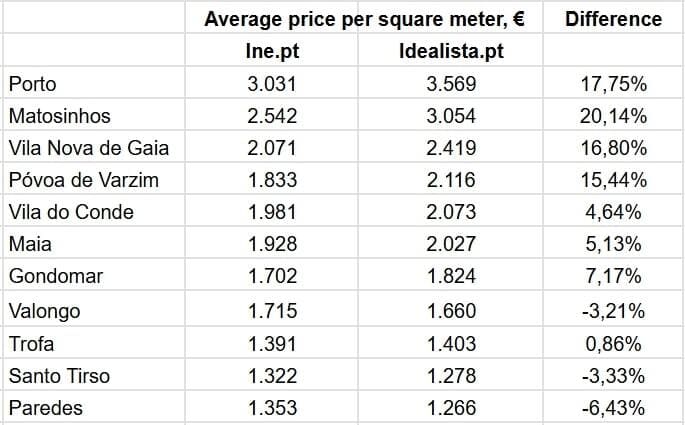Image resolution: width=685 pixels, height=425 pixels.
Task: Select Gondomar's Idealista.pt price 1.824
Action: tap(451, 277)
